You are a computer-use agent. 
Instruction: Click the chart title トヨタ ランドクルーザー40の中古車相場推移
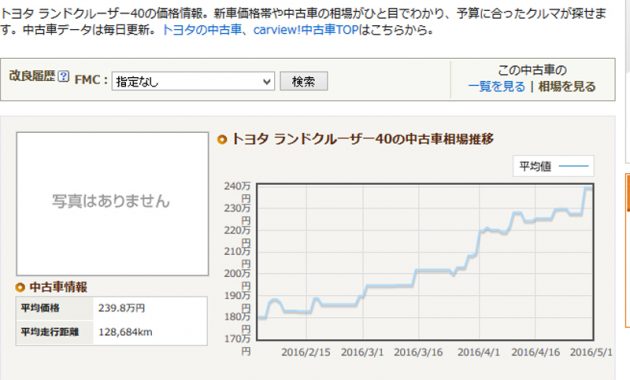pyautogui.click(x=362, y=139)
